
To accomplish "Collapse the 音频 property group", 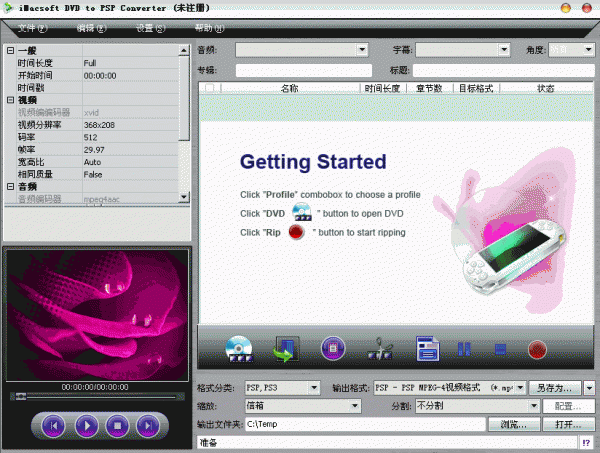I will click(x=10, y=186).
